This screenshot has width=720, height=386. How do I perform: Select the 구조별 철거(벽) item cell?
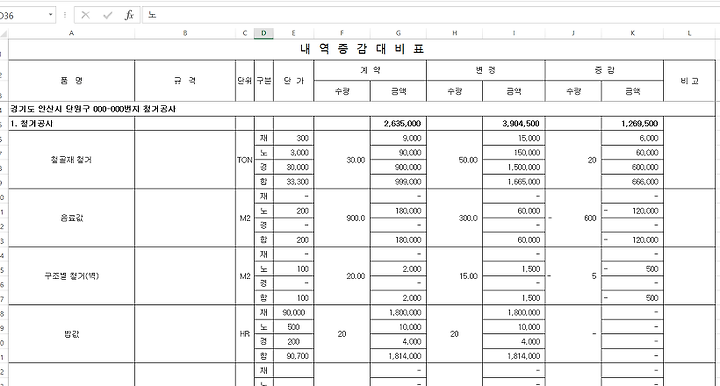71,276
